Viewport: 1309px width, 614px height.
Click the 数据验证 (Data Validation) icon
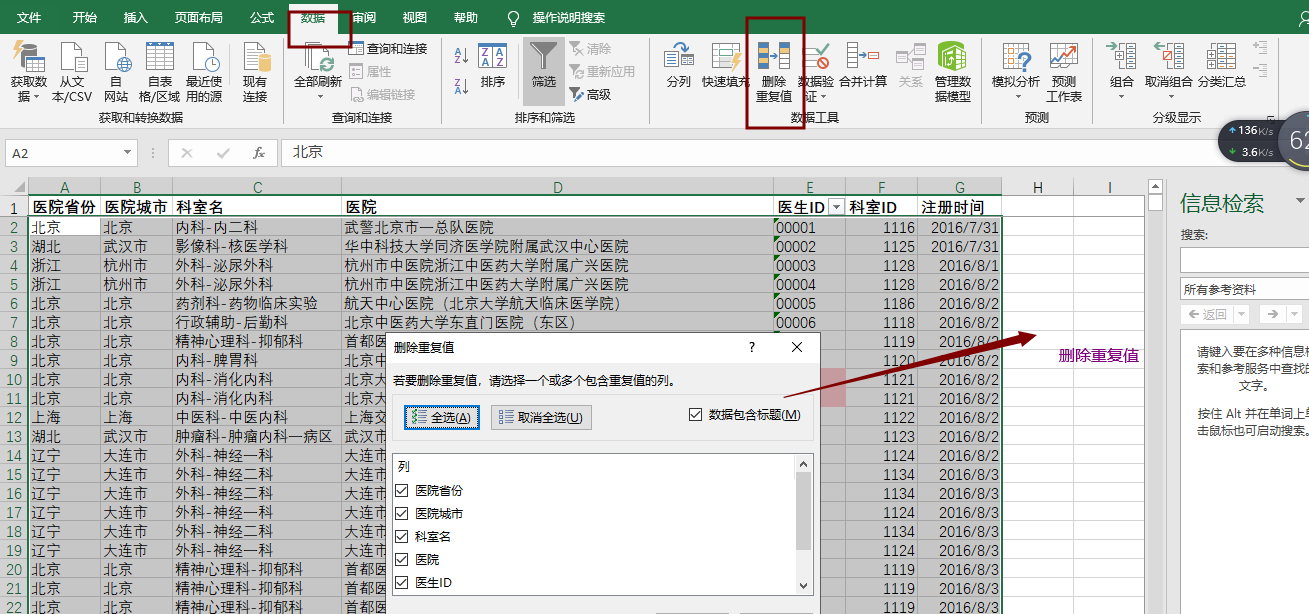816,57
